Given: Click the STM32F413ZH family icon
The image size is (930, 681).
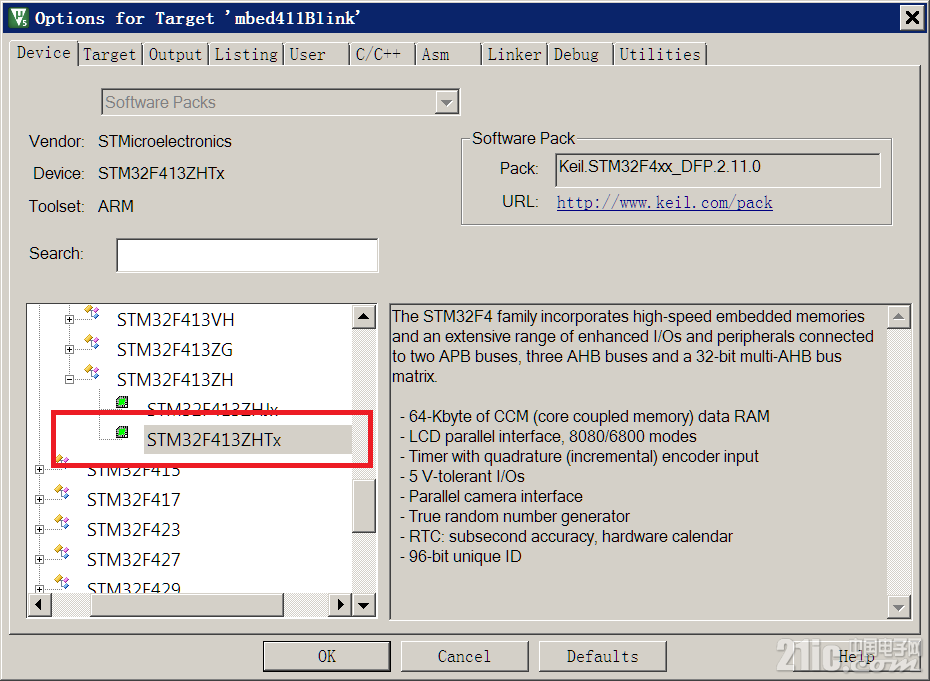Looking at the screenshot, I should pyautogui.click(x=92, y=373).
